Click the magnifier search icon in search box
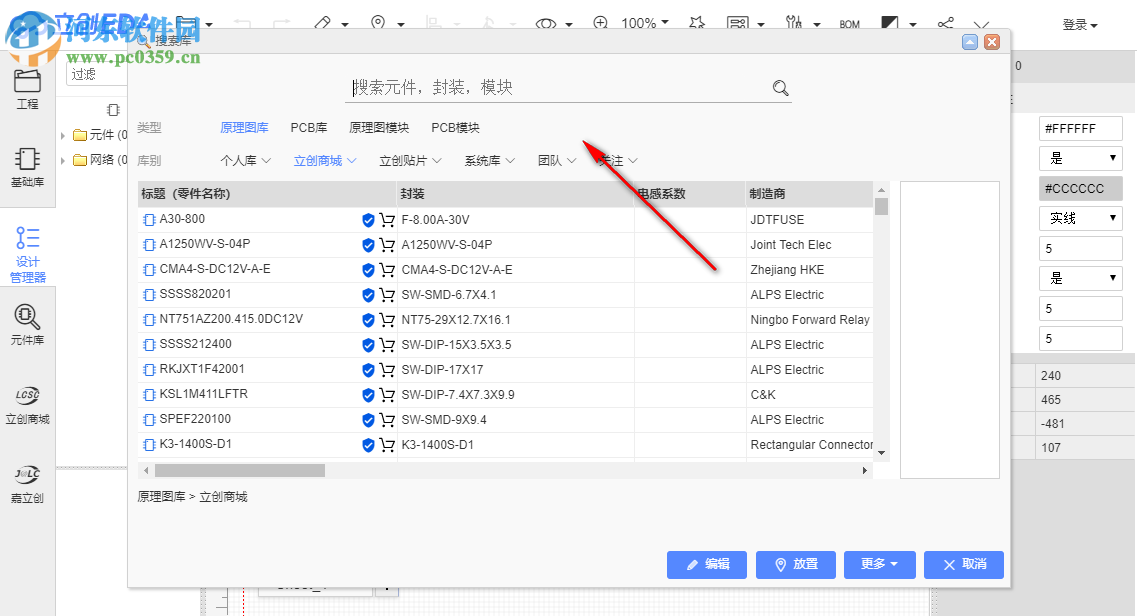The image size is (1137, 616). pos(780,88)
